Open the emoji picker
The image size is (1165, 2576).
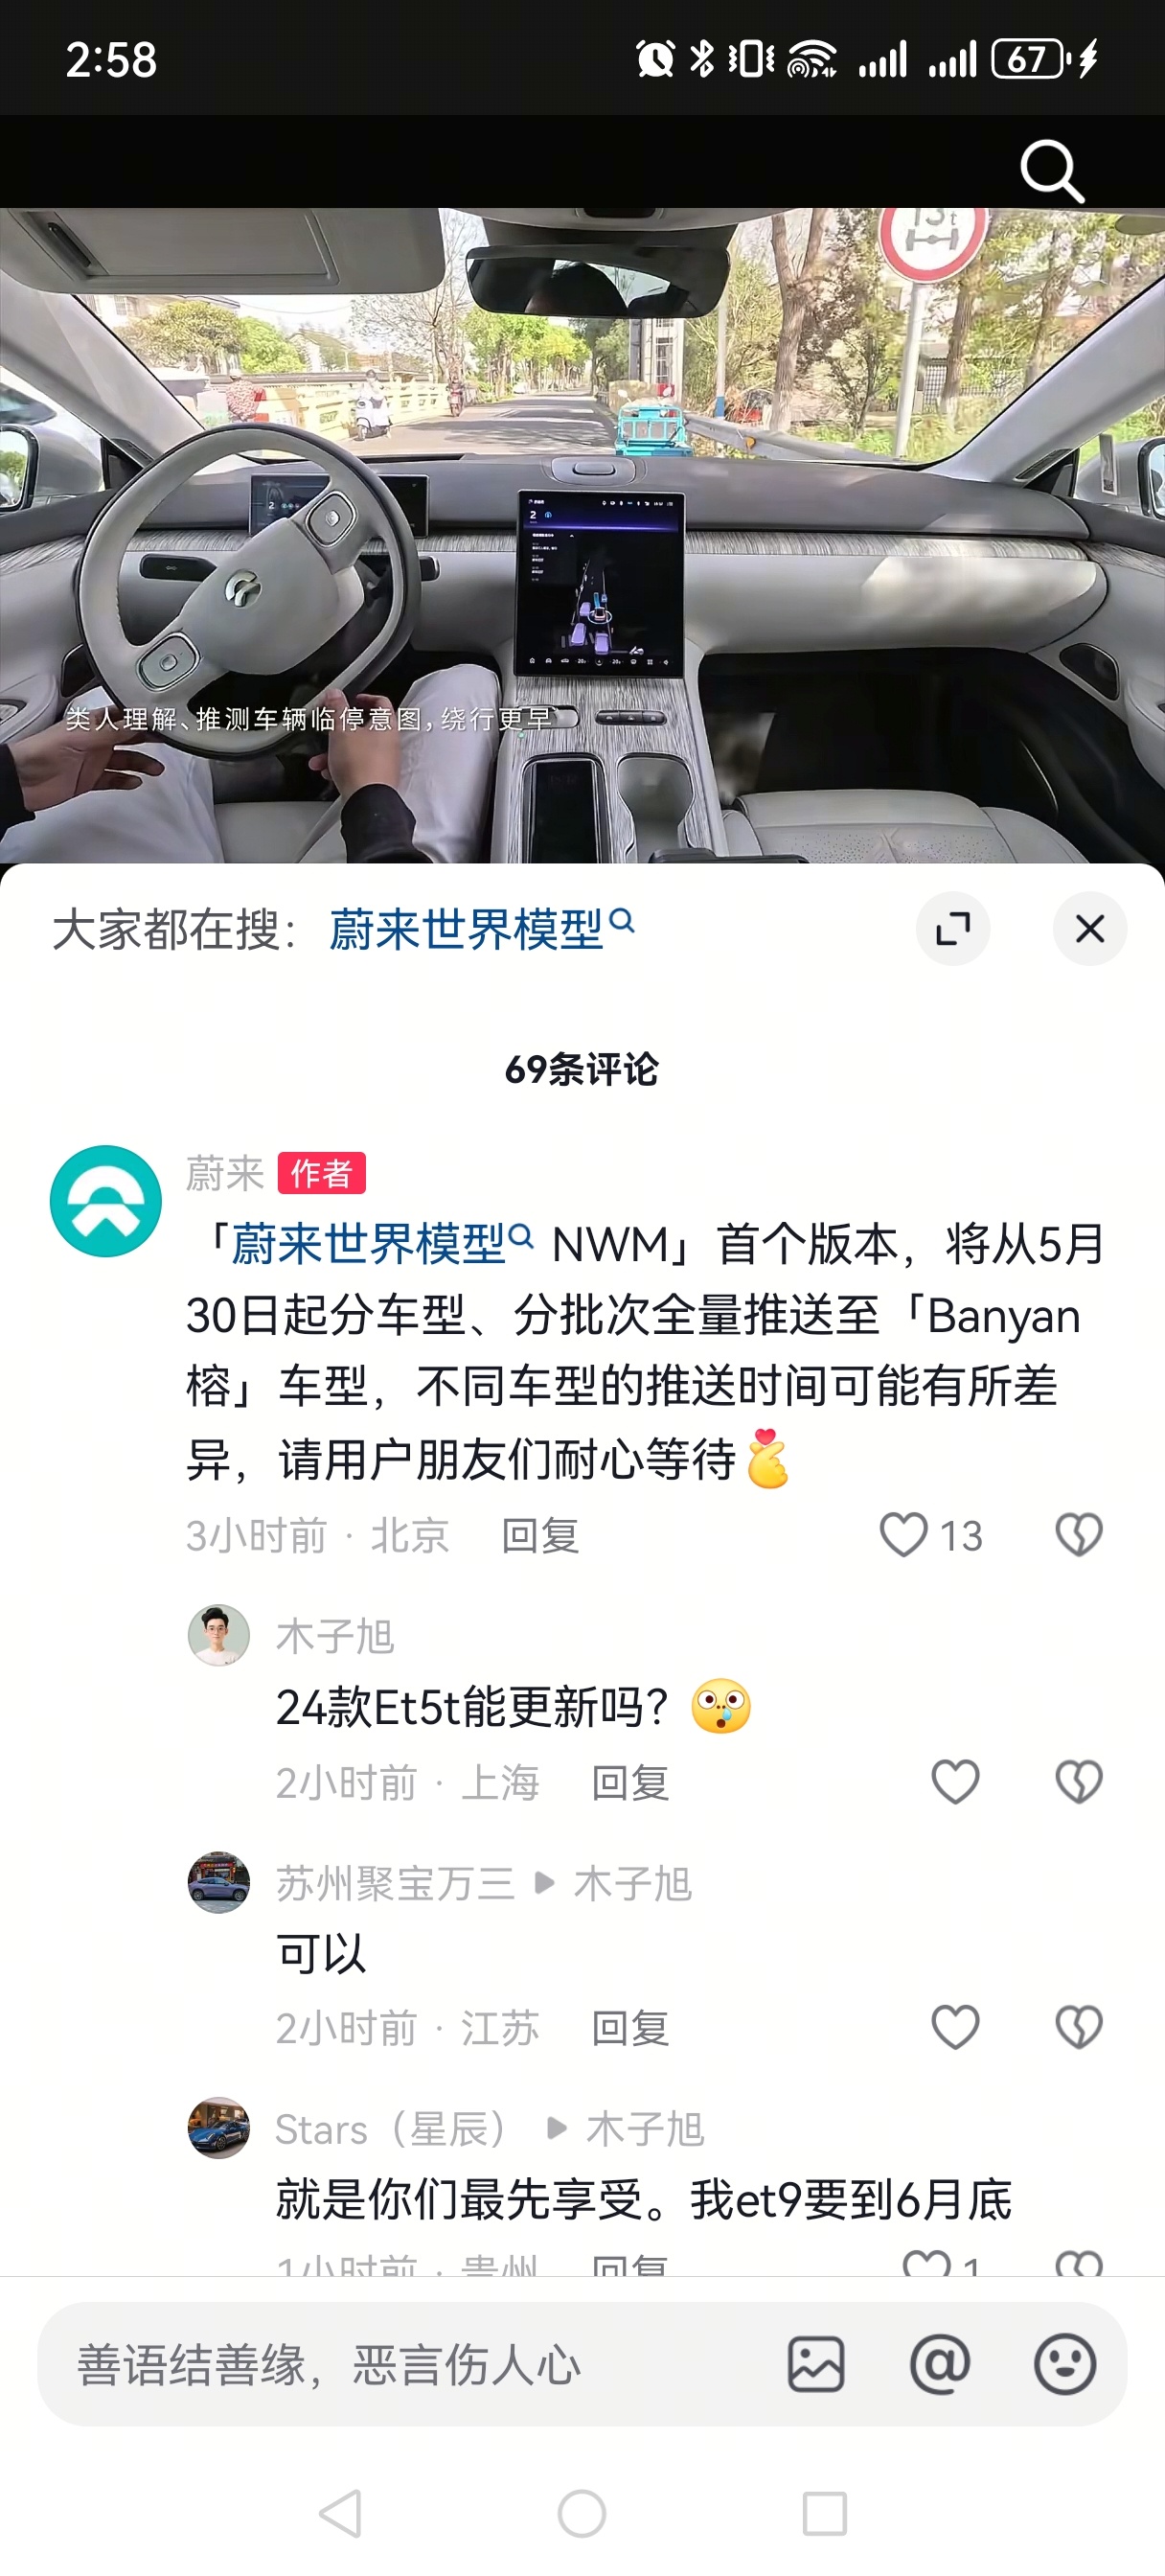pos(1064,2364)
